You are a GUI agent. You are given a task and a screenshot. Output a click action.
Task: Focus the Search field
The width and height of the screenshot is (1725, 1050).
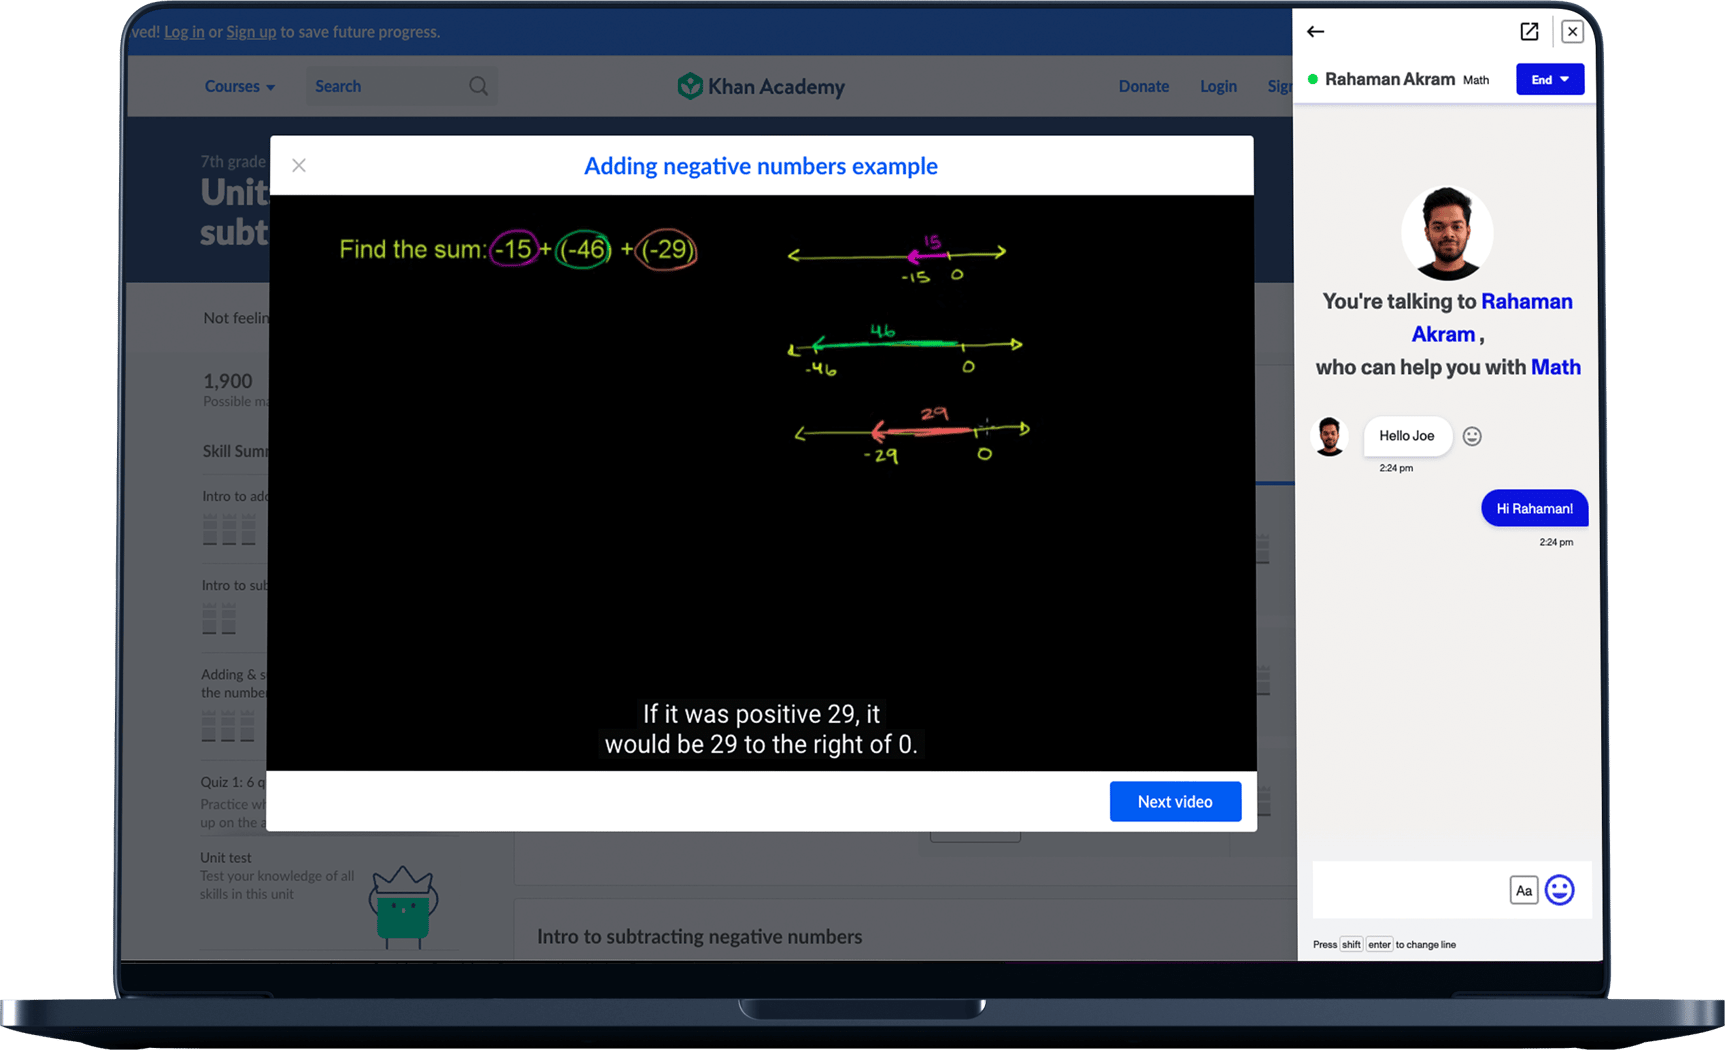click(385, 87)
